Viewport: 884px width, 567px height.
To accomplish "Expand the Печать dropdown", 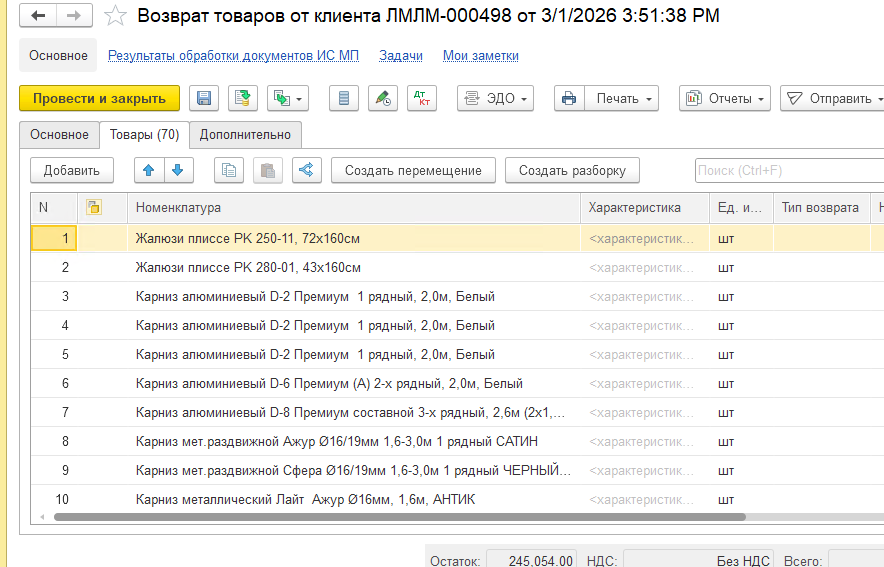I will (622, 99).
